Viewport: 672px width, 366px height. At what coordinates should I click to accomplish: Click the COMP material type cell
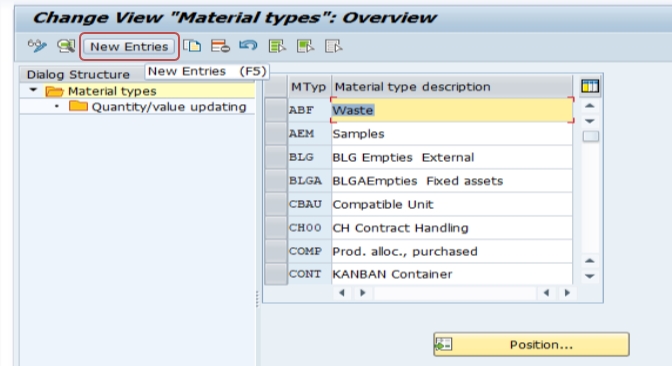tap(309, 251)
